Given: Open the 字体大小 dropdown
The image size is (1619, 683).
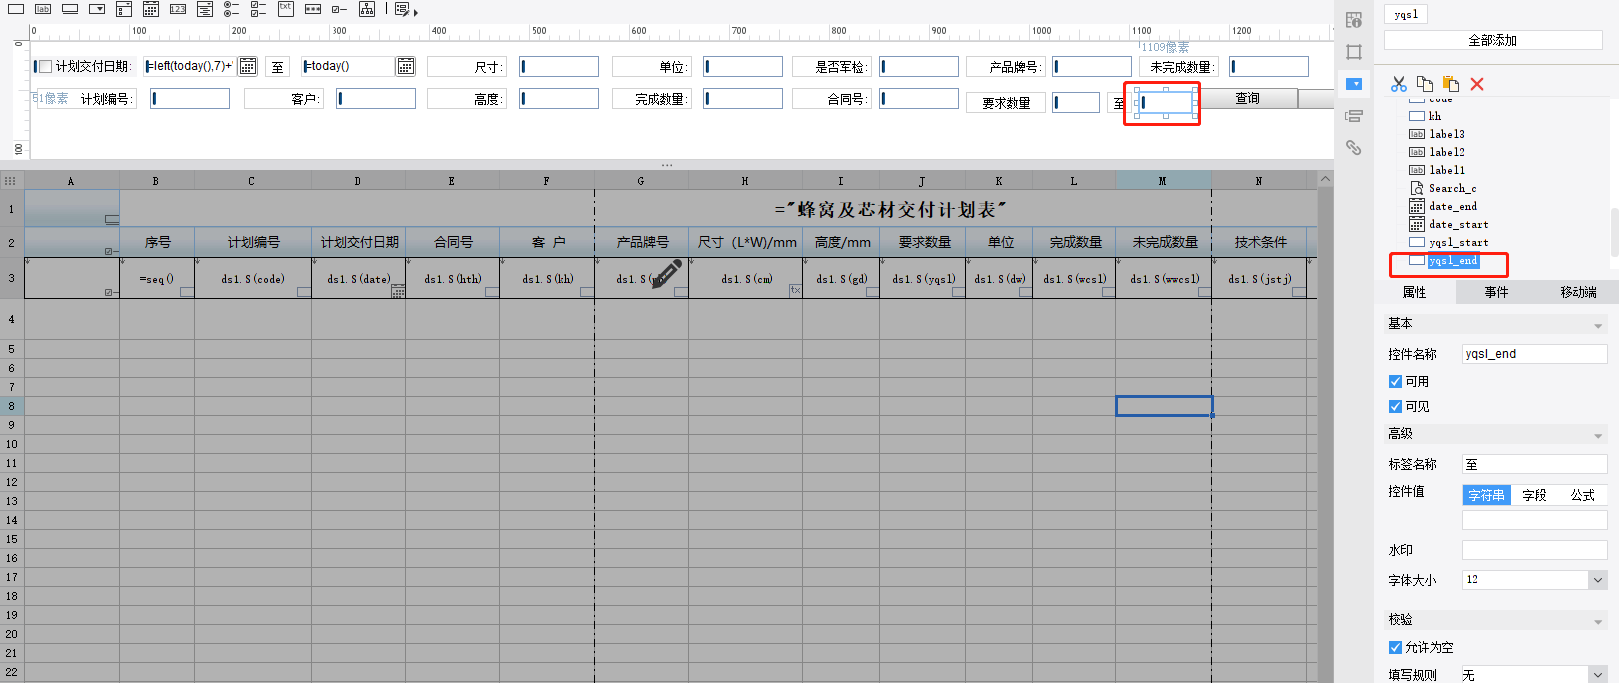Looking at the screenshot, I should pyautogui.click(x=1597, y=580).
